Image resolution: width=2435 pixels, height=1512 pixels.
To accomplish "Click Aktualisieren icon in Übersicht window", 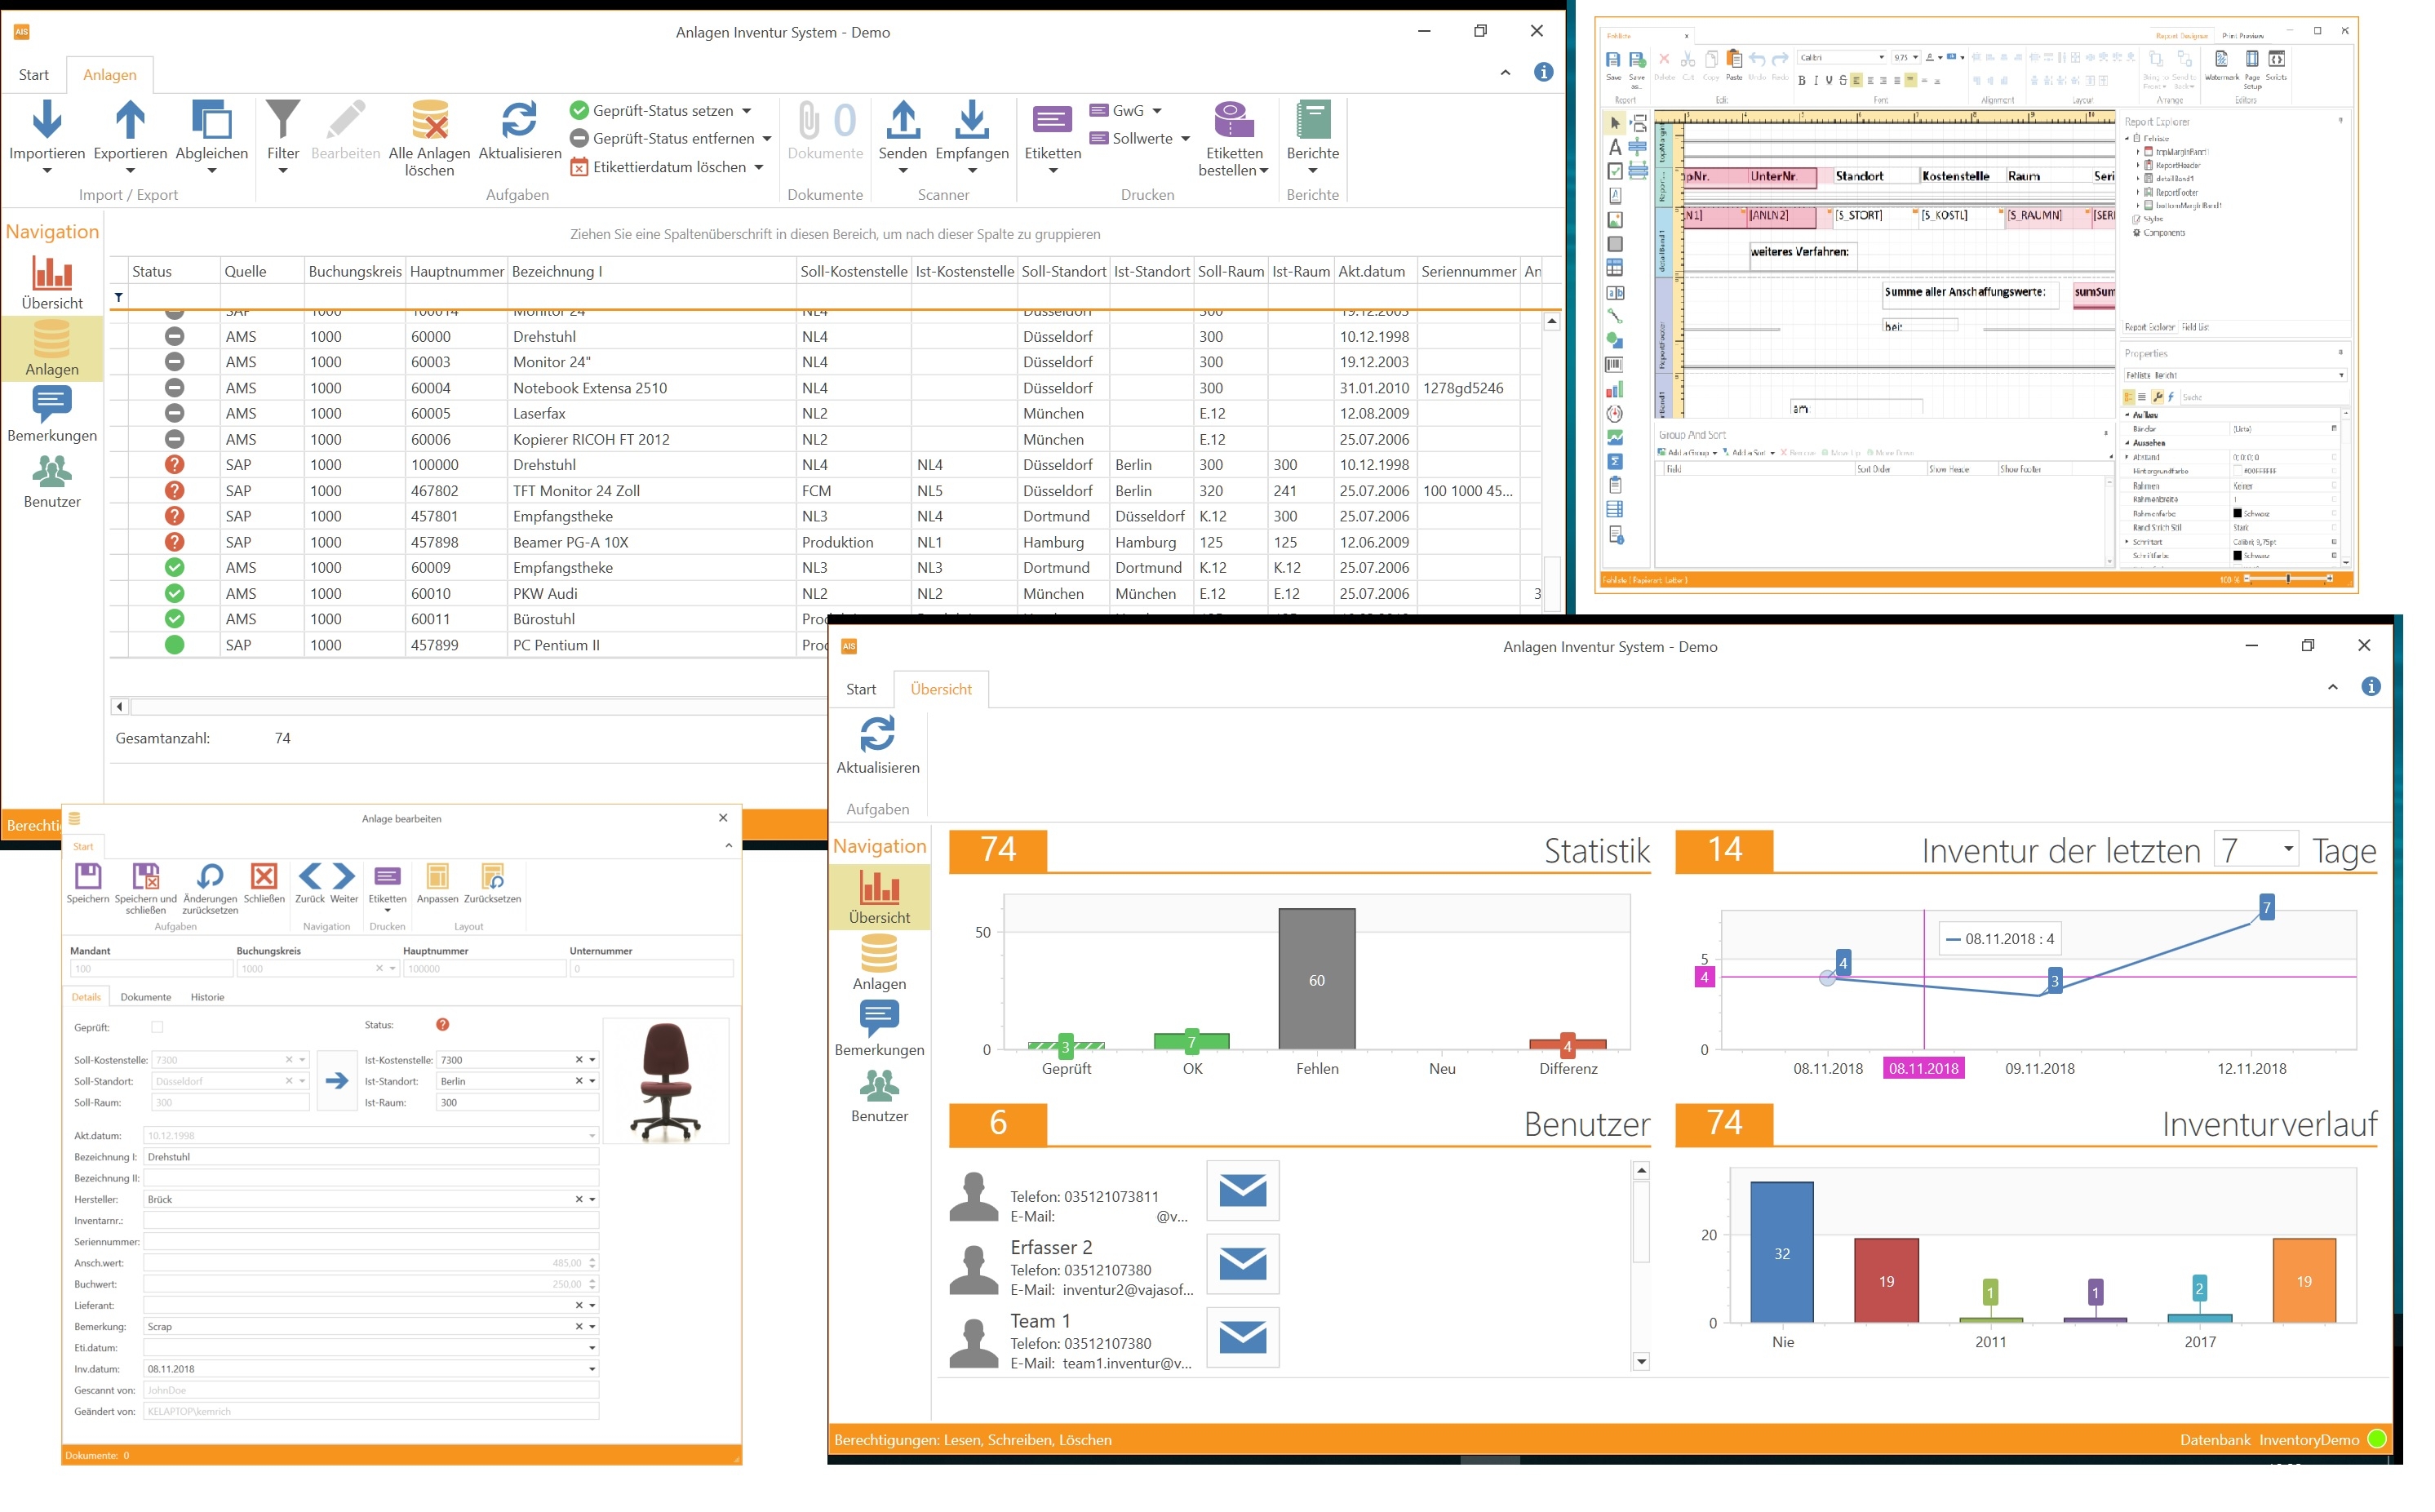I will [877, 735].
